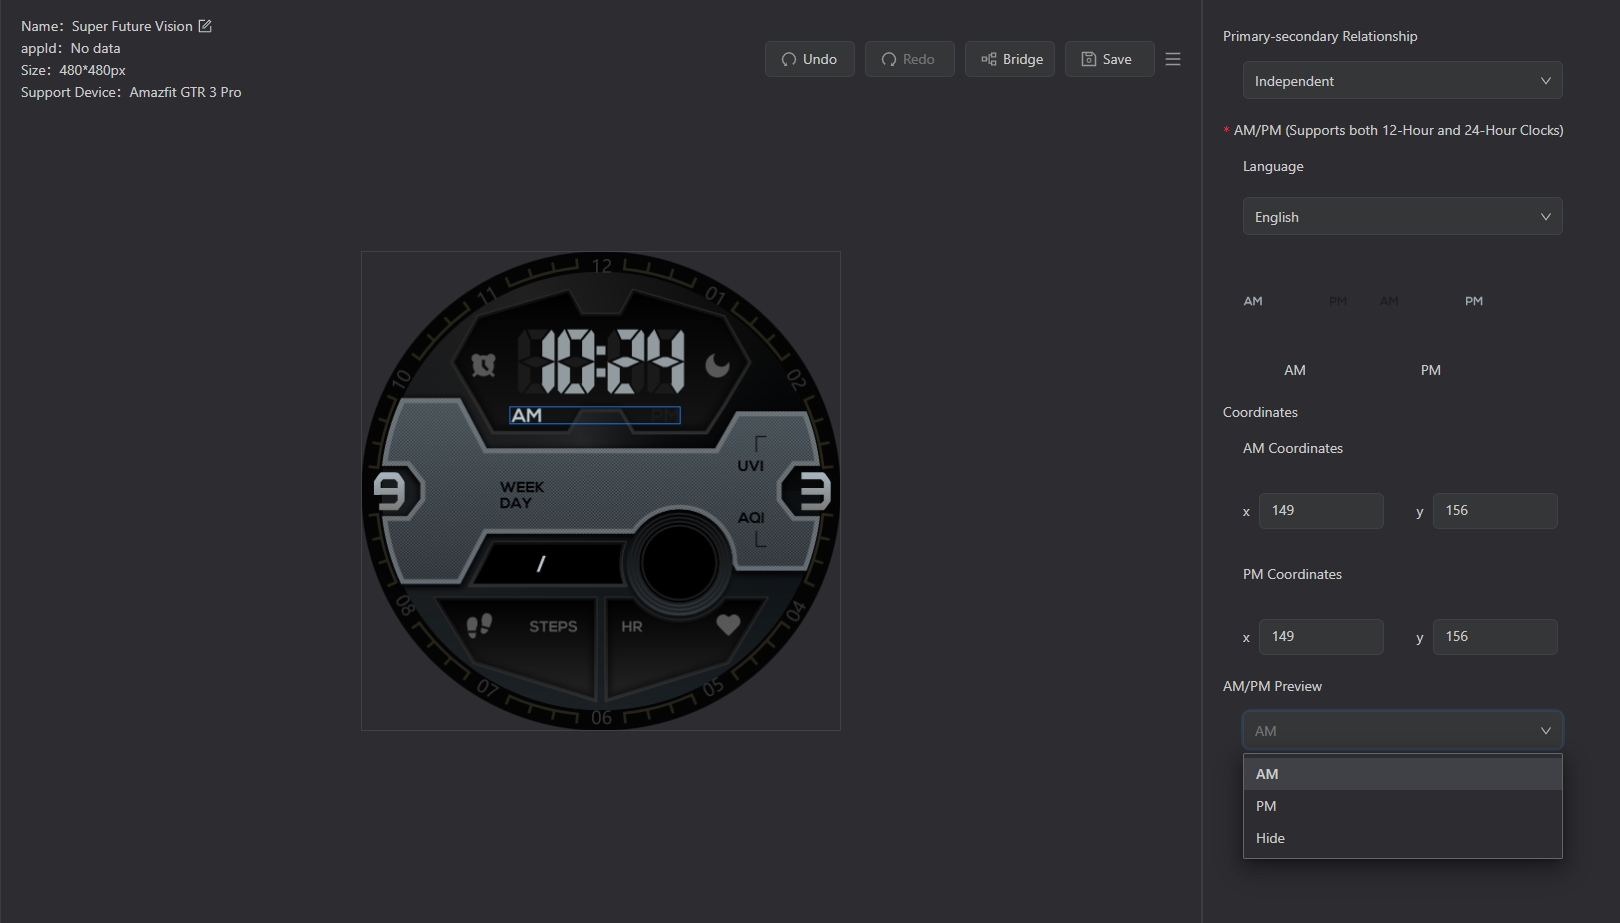Click the PM Coordinates y input field
This screenshot has width=1620, height=923.
pyautogui.click(x=1494, y=637)
